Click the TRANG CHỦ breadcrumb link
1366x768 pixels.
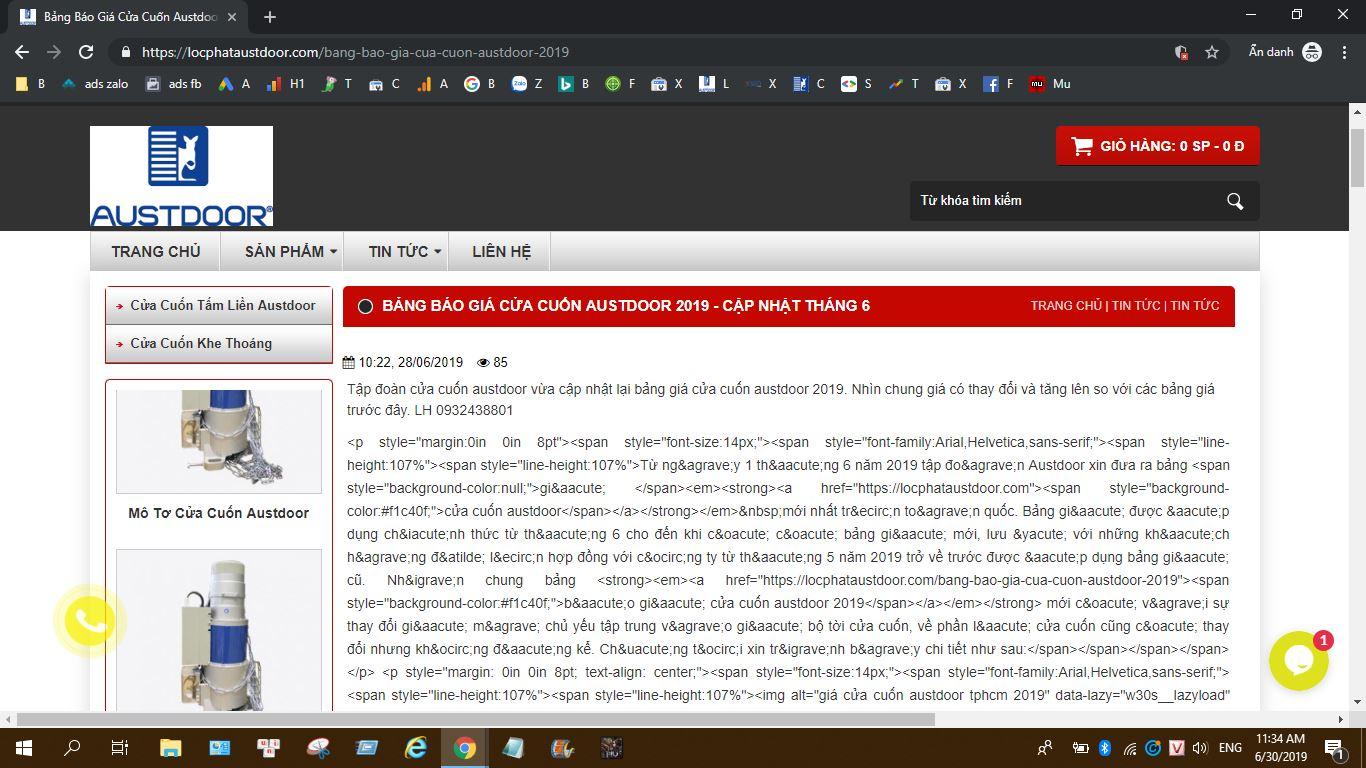click(x=1065, y=306)
